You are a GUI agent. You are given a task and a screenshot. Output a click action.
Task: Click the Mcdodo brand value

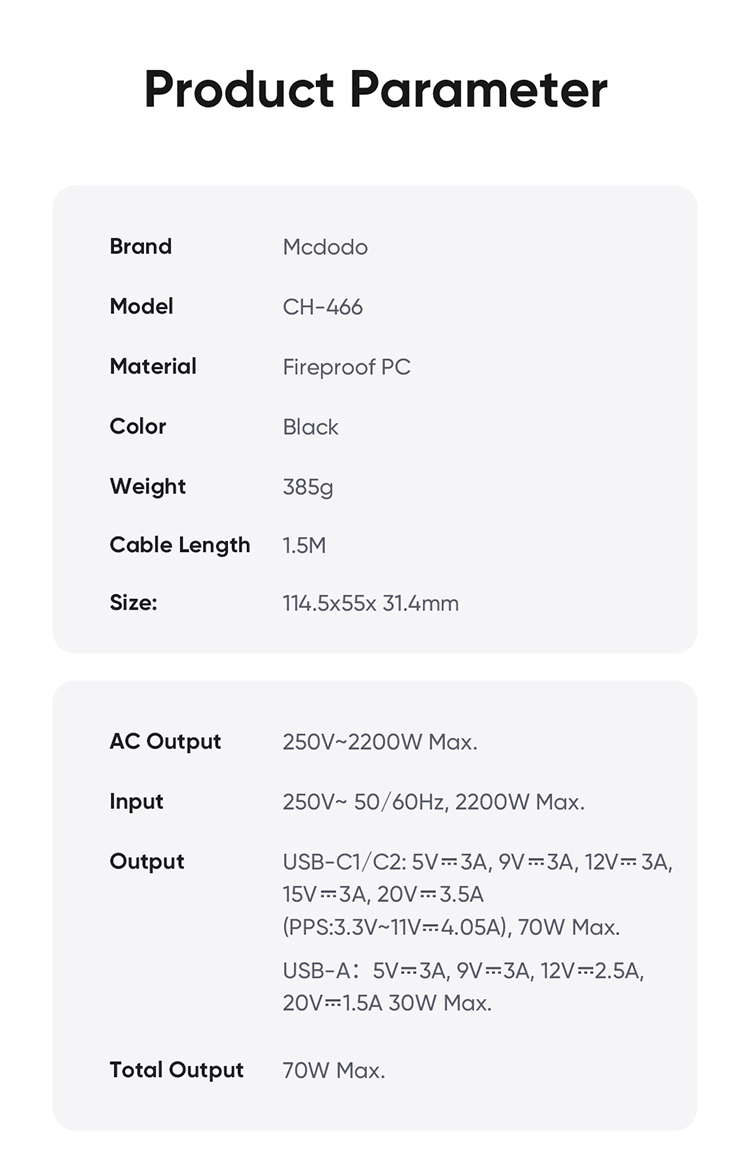(325, 247)
